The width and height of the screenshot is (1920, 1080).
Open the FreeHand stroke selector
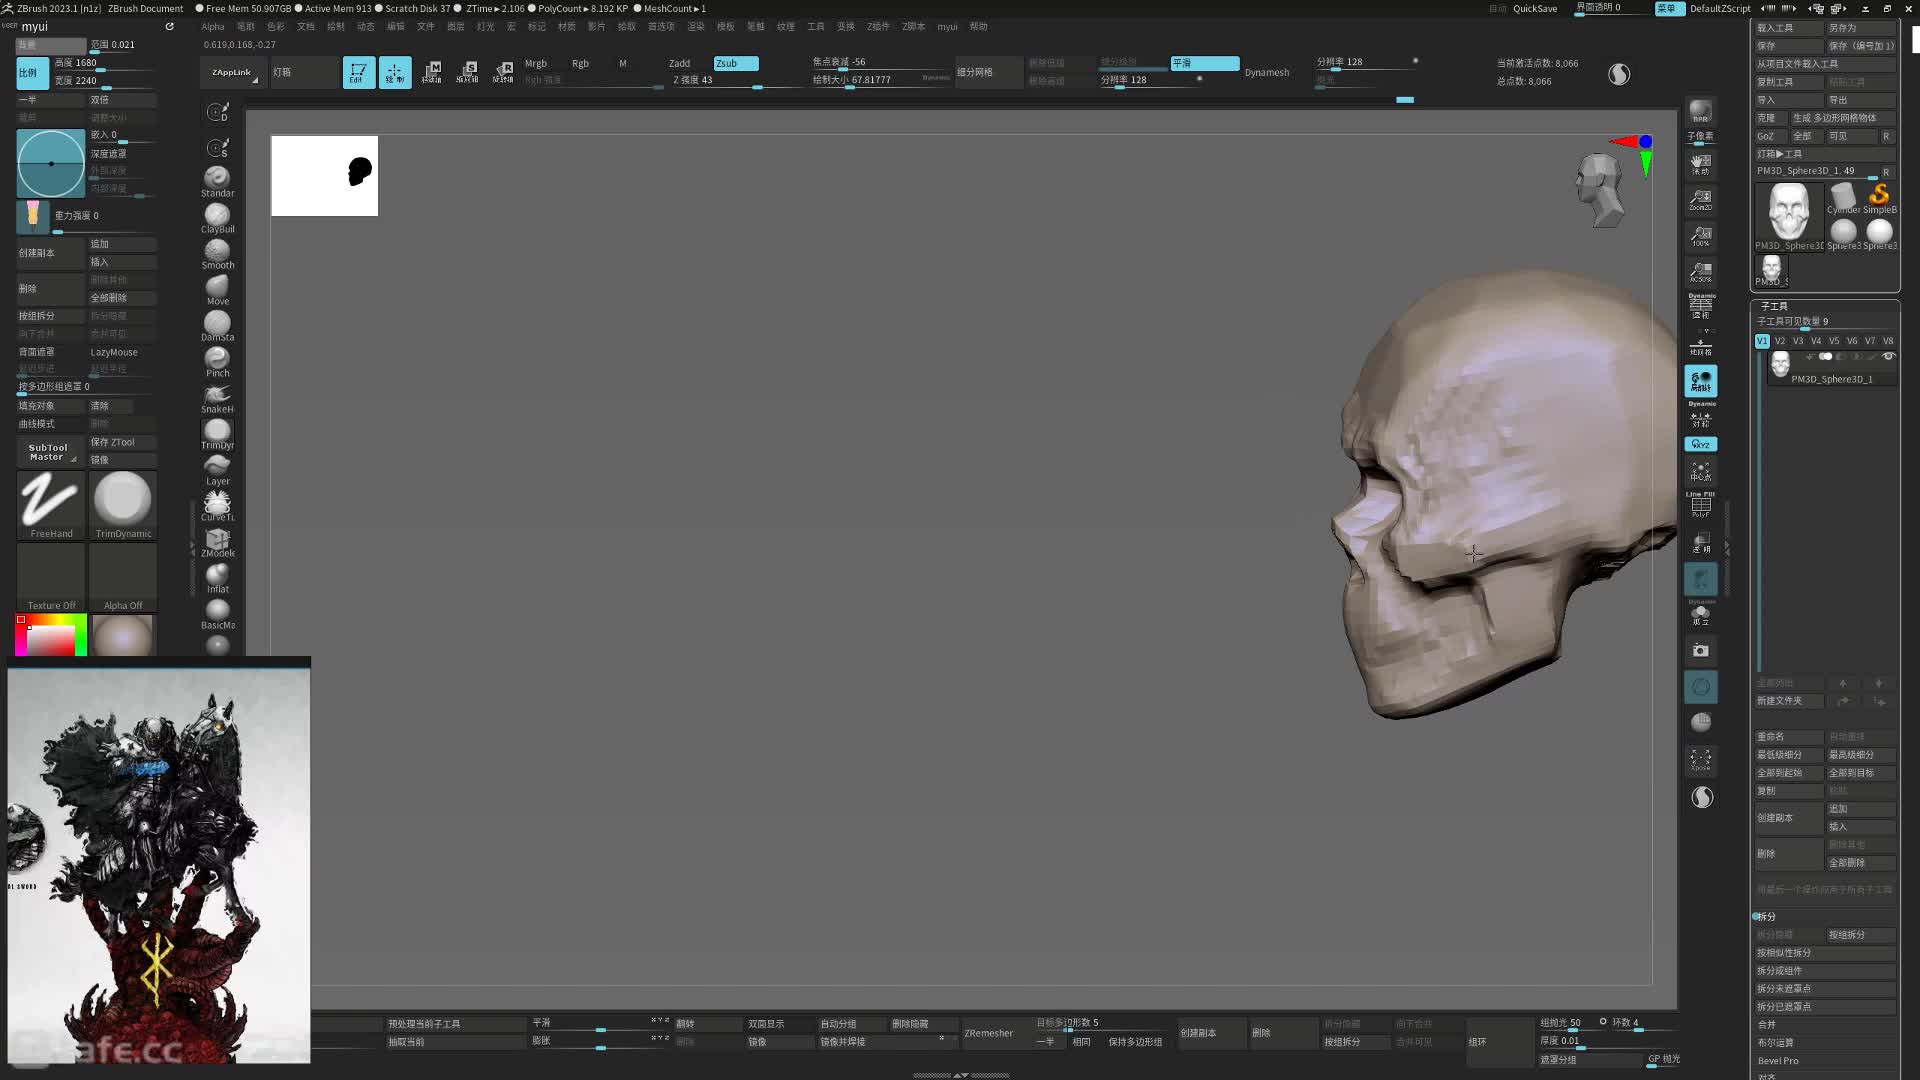[51, 503]
